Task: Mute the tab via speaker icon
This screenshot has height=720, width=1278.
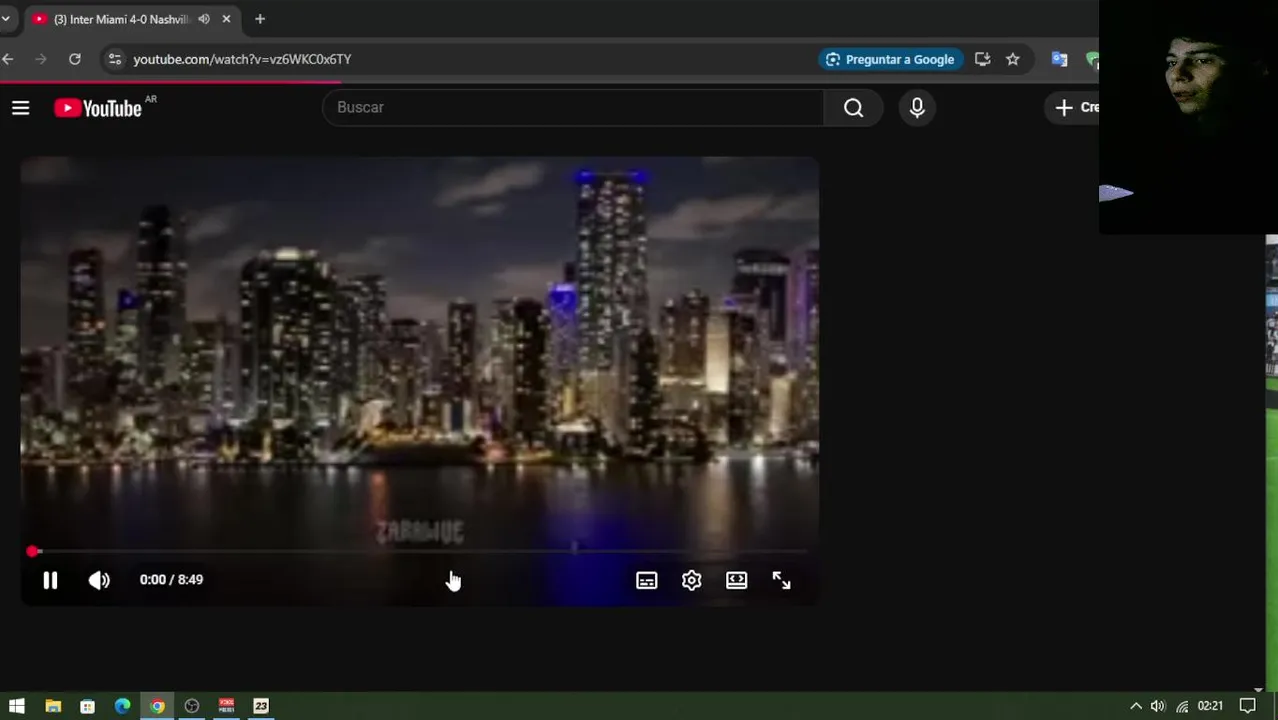Action: 204,19
